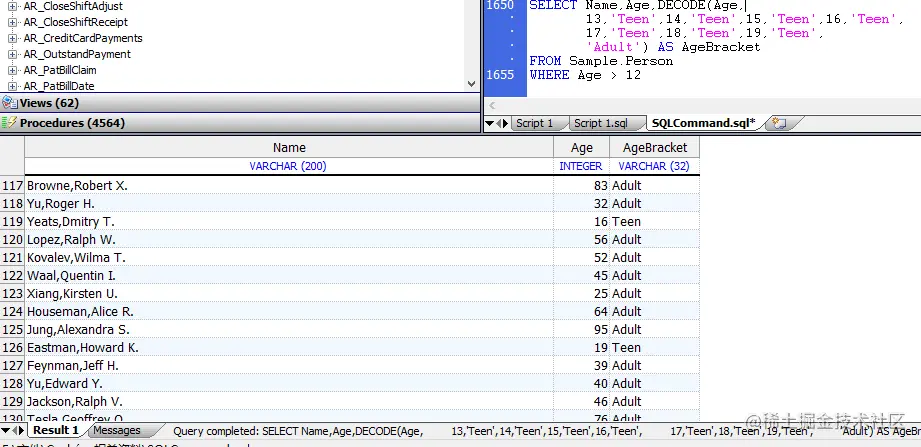Select the AR_PatBillDate table

pos(59,86)
